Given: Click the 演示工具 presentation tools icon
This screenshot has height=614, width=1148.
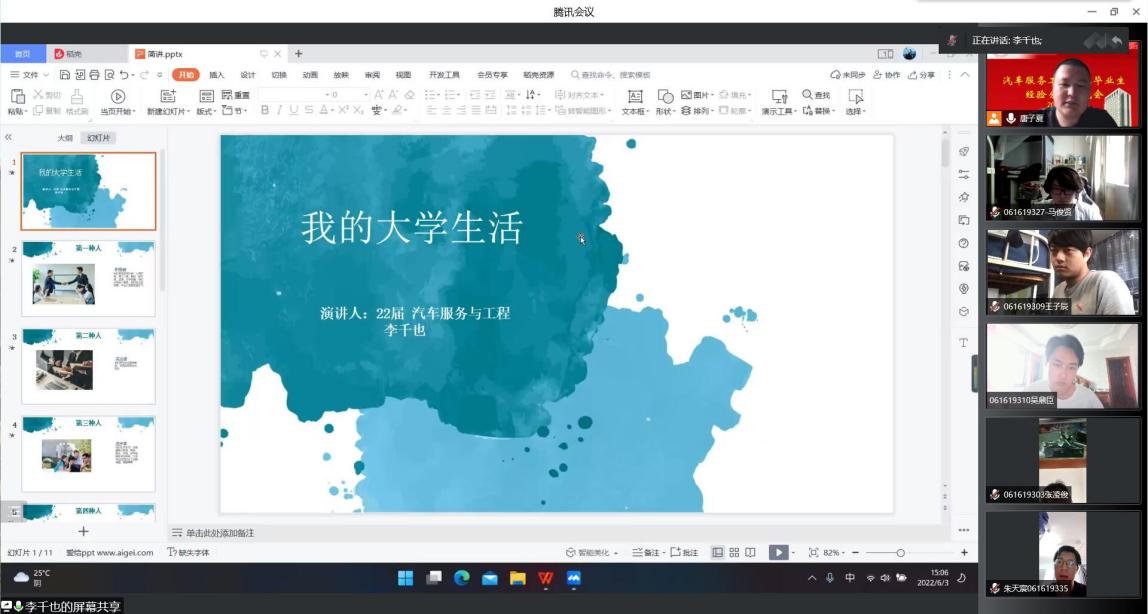Looking at the screenshot, I should point(779,96).
